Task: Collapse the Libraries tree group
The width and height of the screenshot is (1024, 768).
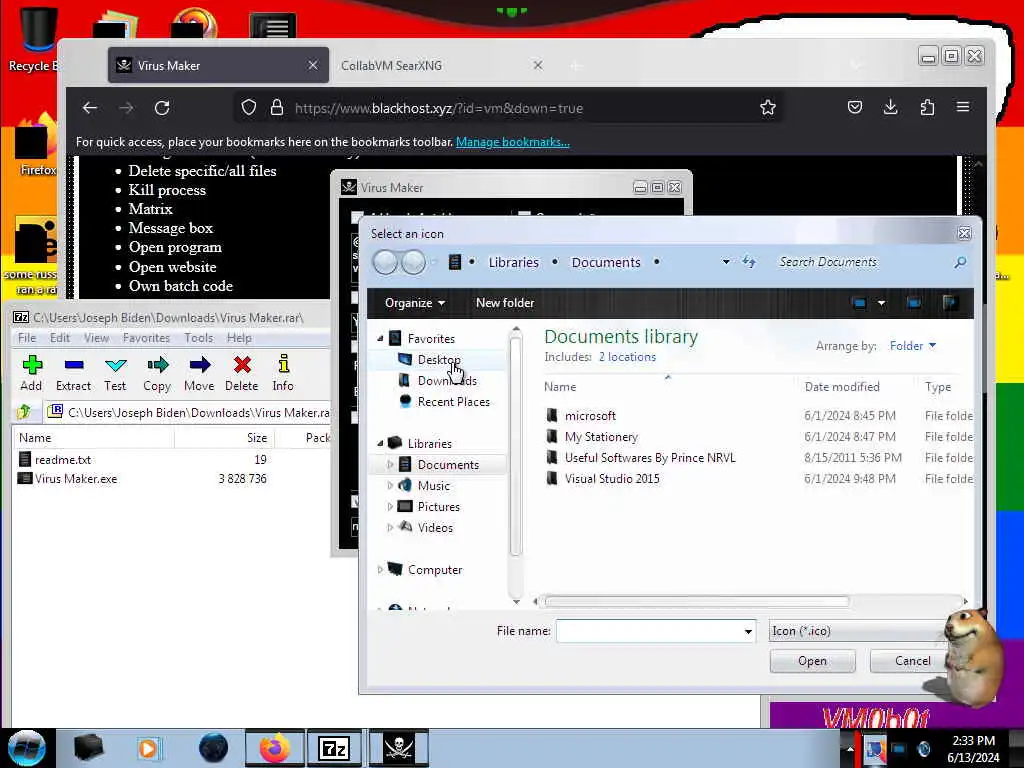Action: pos(380,443)
